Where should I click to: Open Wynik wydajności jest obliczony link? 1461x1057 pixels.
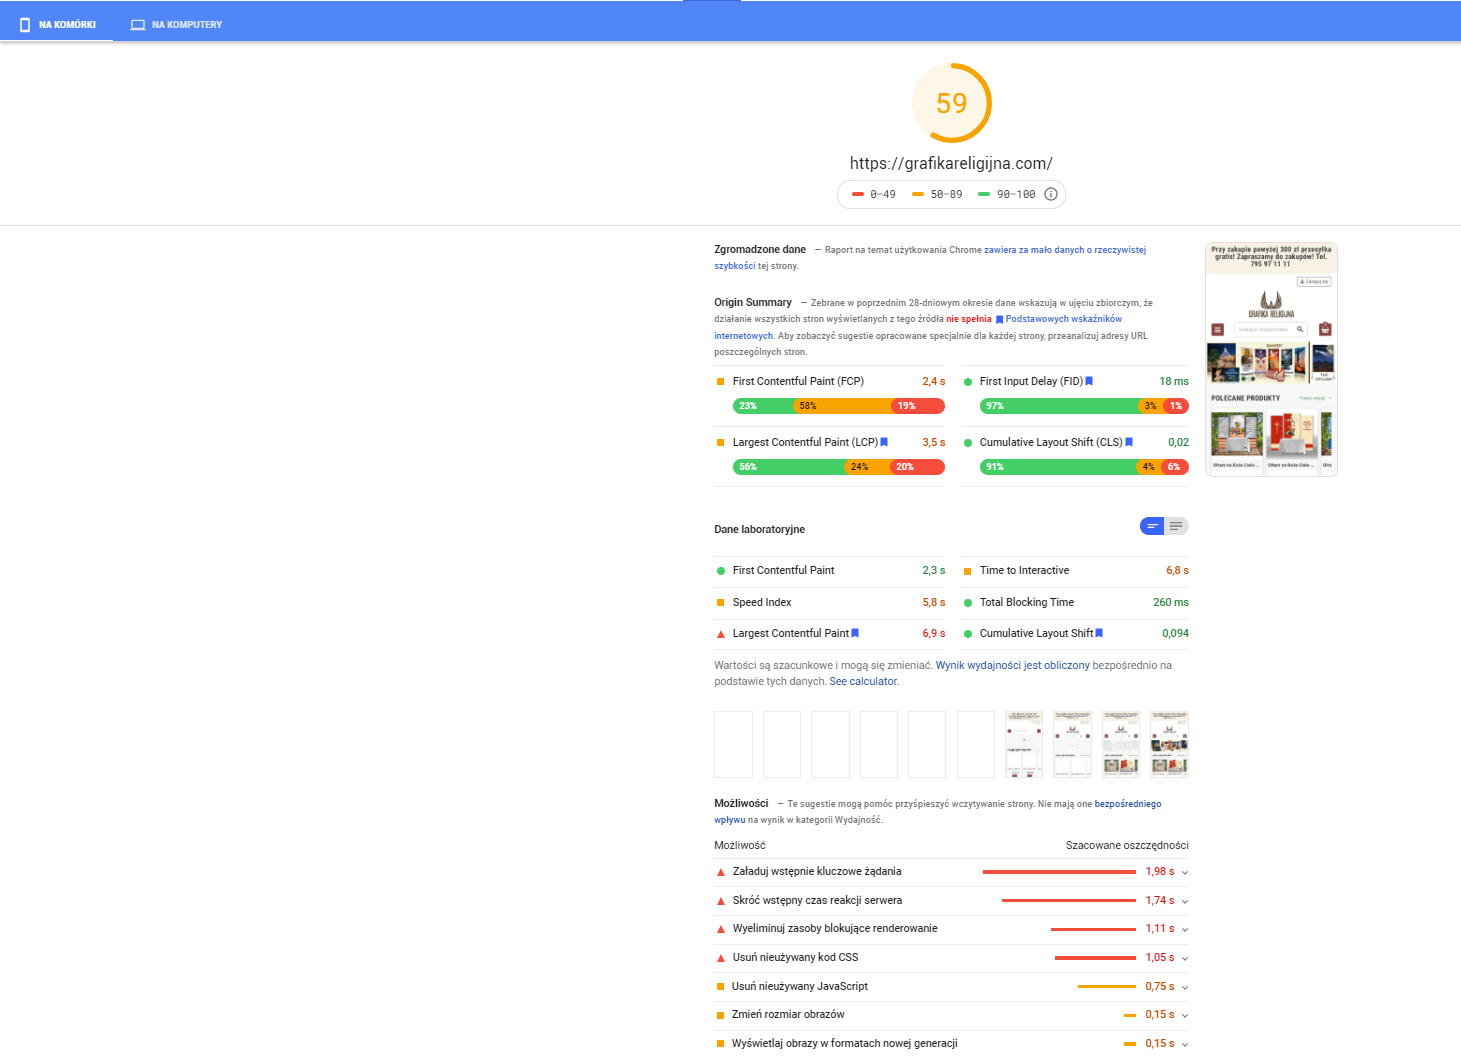pyautogui.click(x=1013, y=665)
